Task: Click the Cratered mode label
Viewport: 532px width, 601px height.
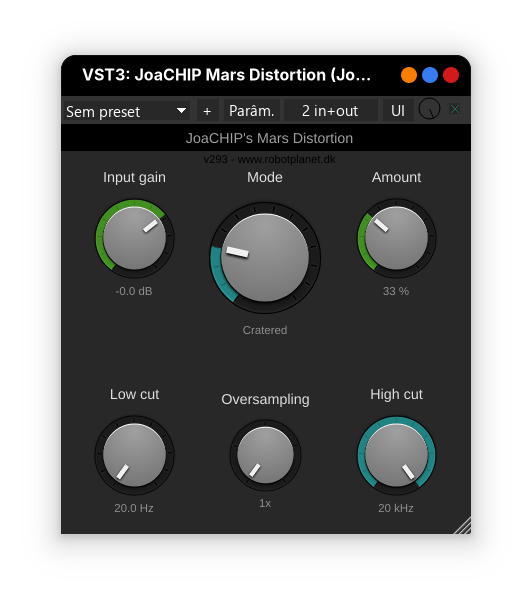Action: pyautogui.click(x=265, y=330)
